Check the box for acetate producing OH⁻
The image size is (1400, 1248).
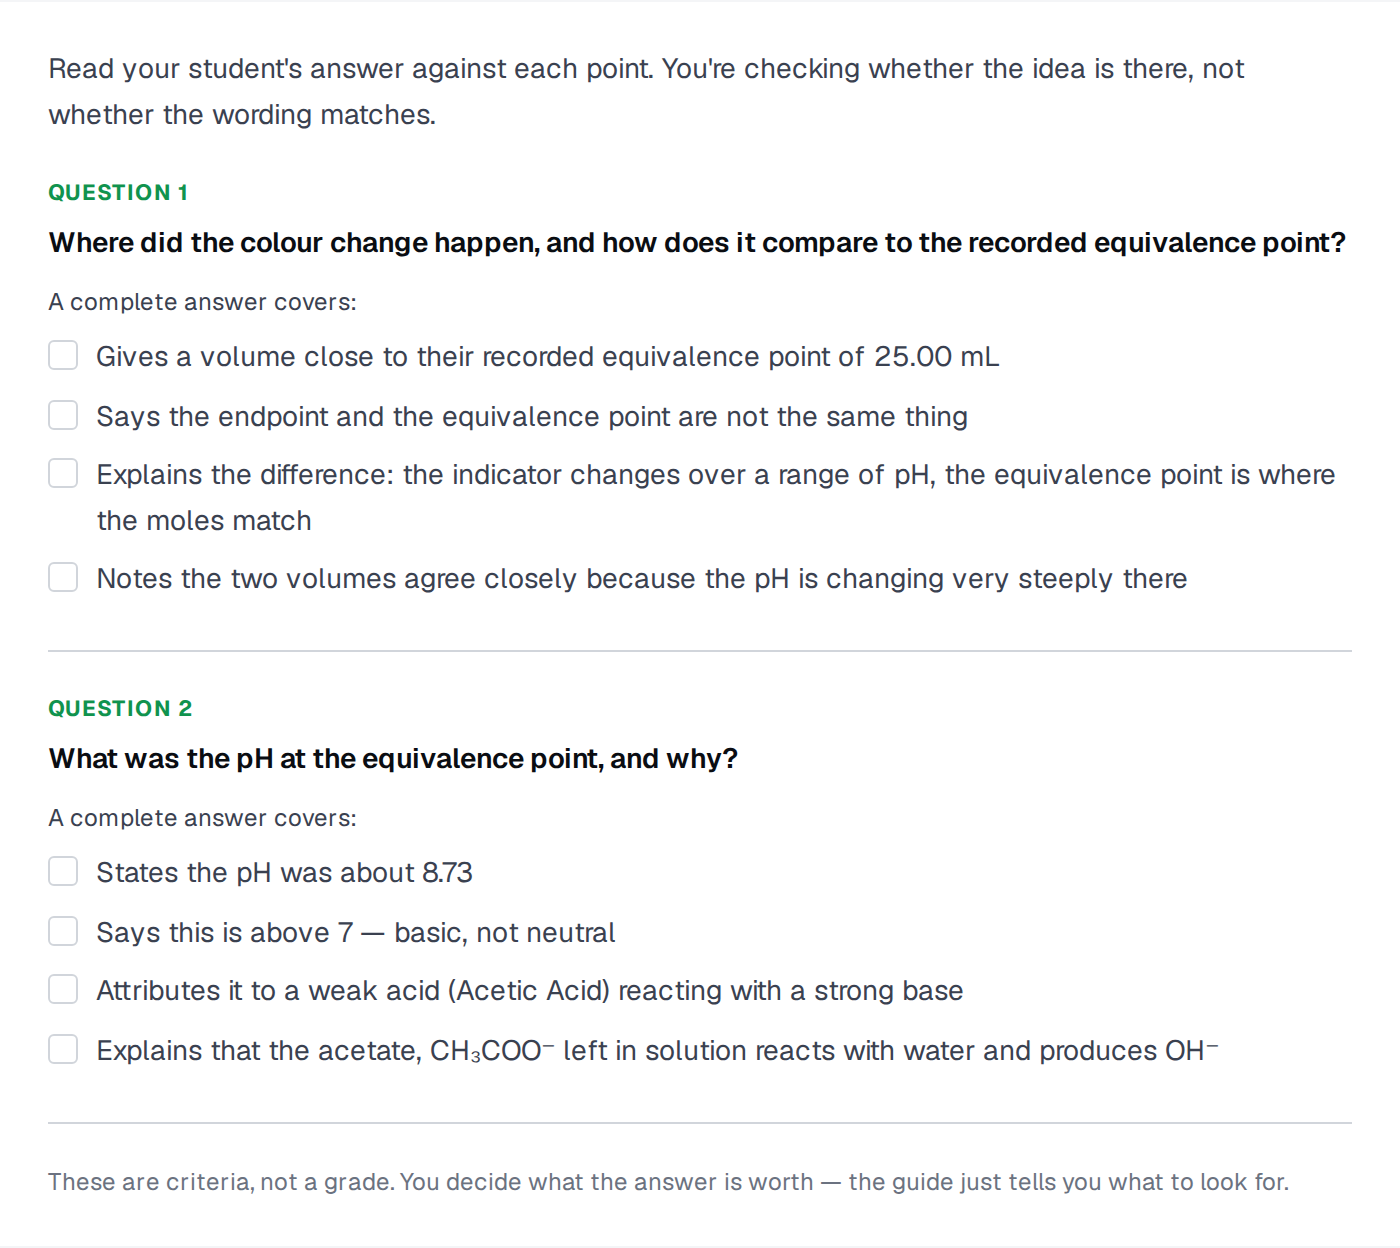[63, 1049]
